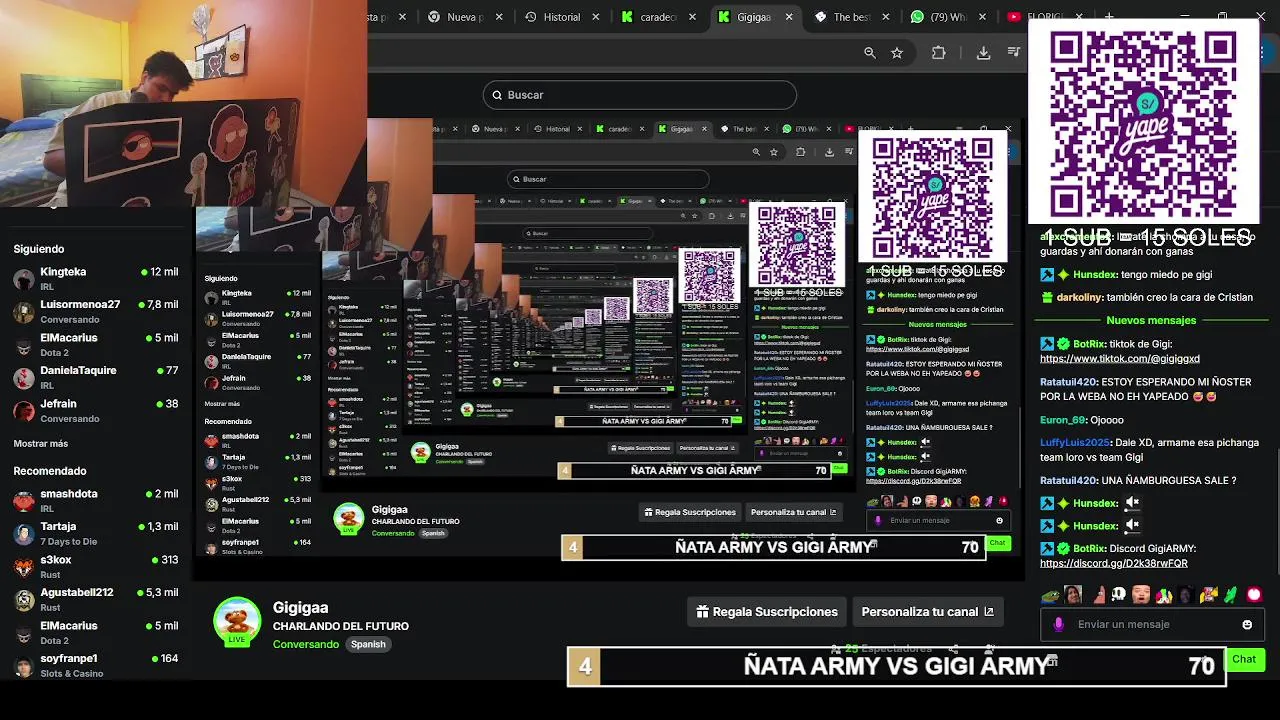The height and width of the screenshot is (720, 1280).
Task: Click Tartaja's avatar in Recomendado
Action: point(24,534)
